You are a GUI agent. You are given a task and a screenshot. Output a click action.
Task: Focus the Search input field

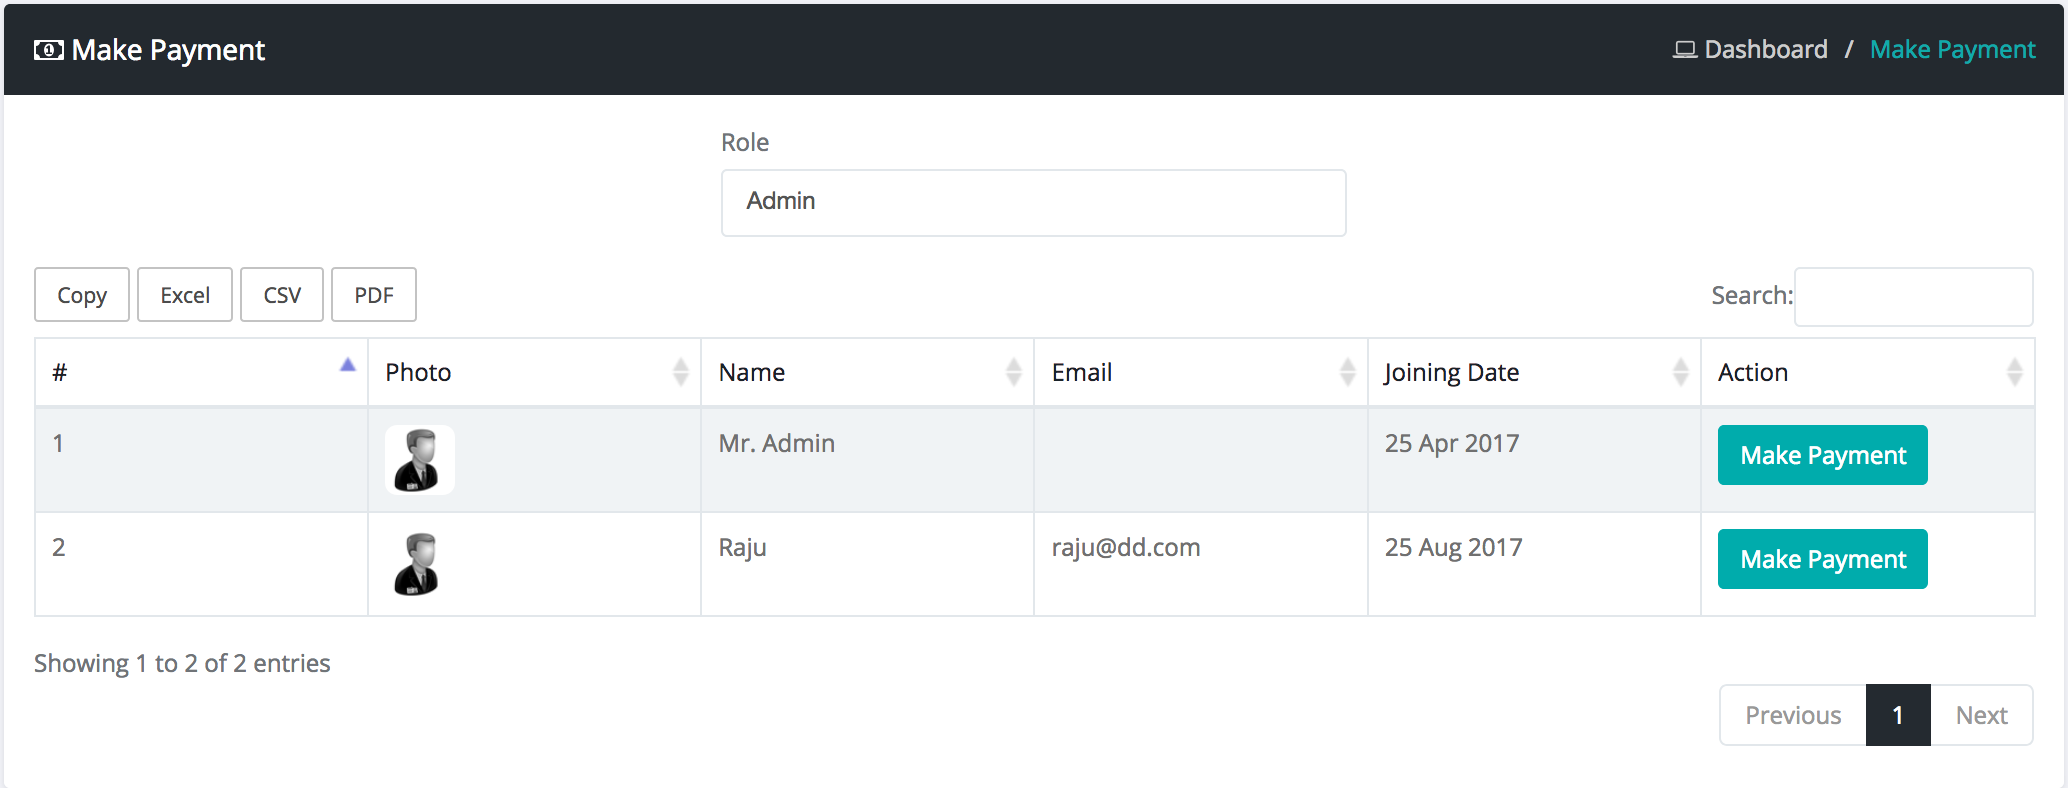click(x=1913, y=297)
